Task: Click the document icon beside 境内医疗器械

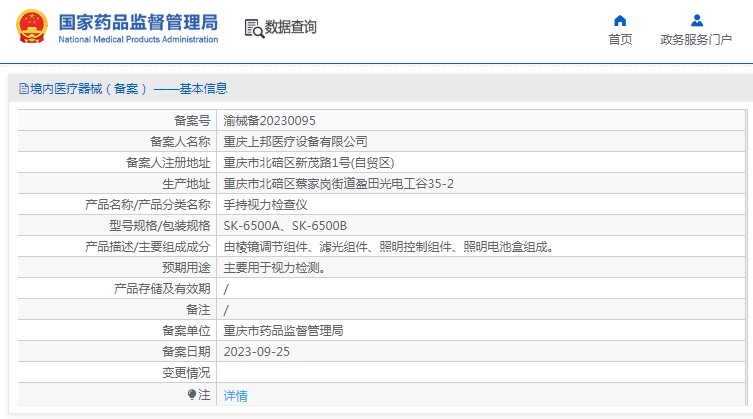Action: point(24,88)
